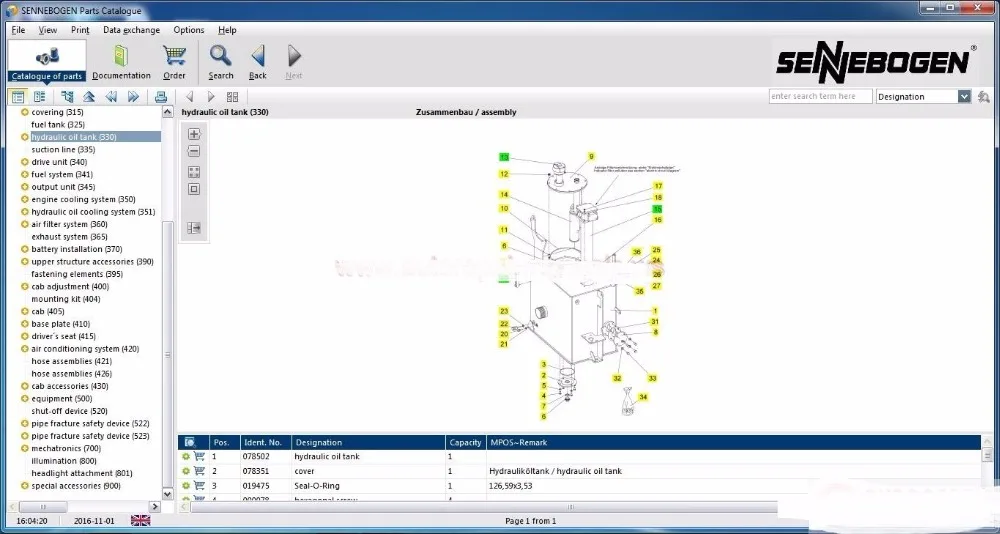Expand the hydraulic oil tank (330) node
Screen dimensions: 1000x534
(25, 137)
